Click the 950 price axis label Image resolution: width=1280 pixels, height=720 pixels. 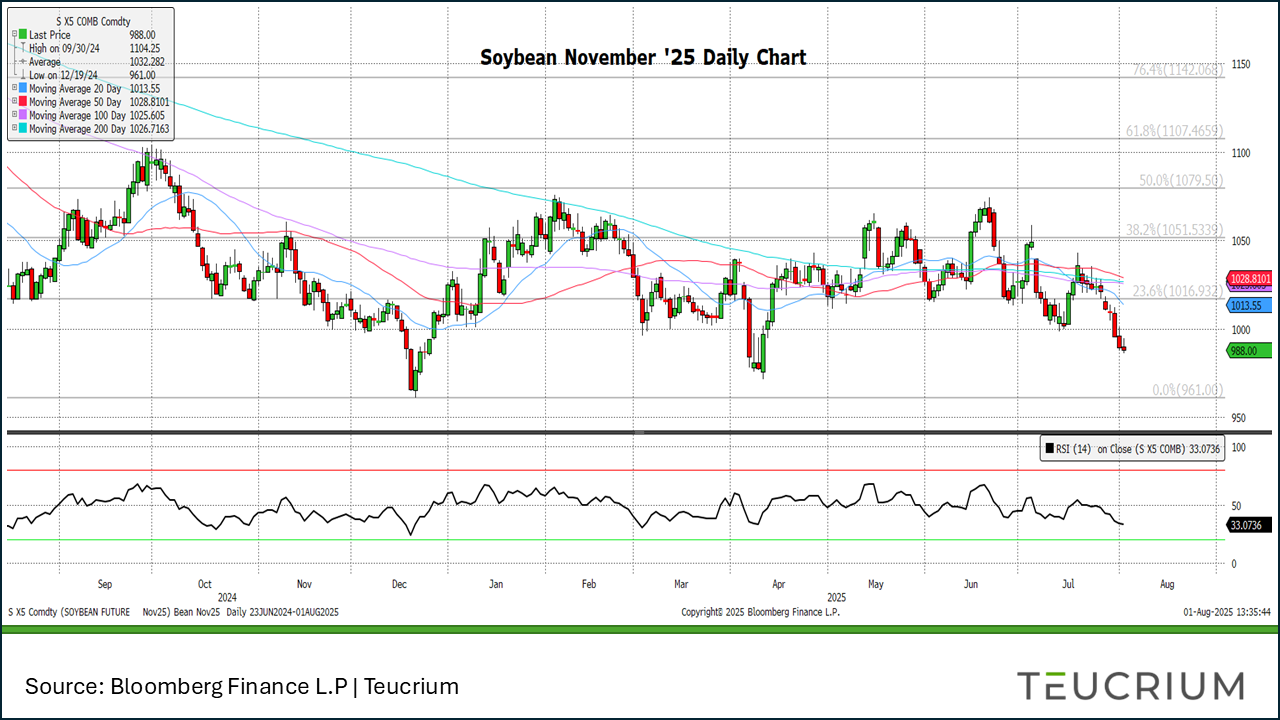click(x=1241, y=417)
